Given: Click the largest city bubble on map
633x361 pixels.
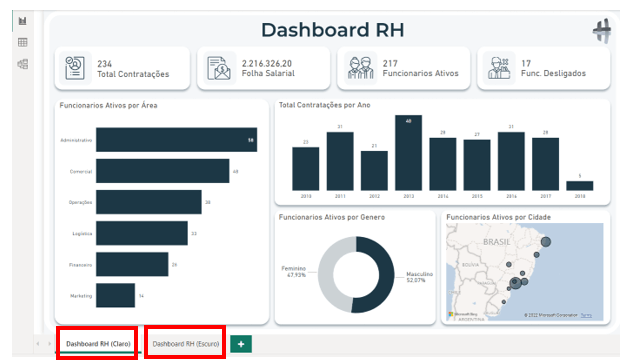Looking at the screenshot, I should pos(515,283).
